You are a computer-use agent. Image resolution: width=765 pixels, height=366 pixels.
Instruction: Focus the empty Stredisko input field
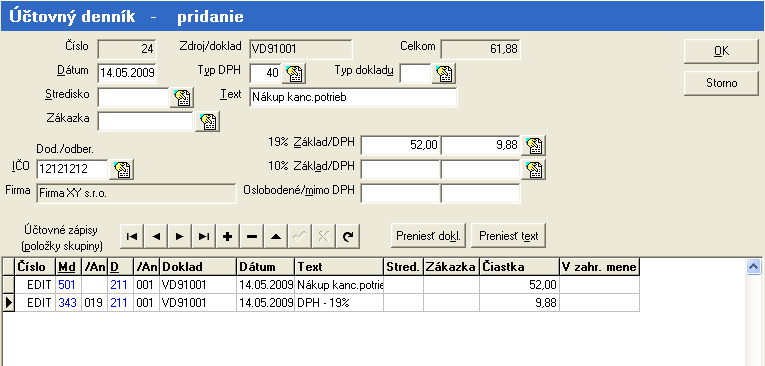pos(133,98)
